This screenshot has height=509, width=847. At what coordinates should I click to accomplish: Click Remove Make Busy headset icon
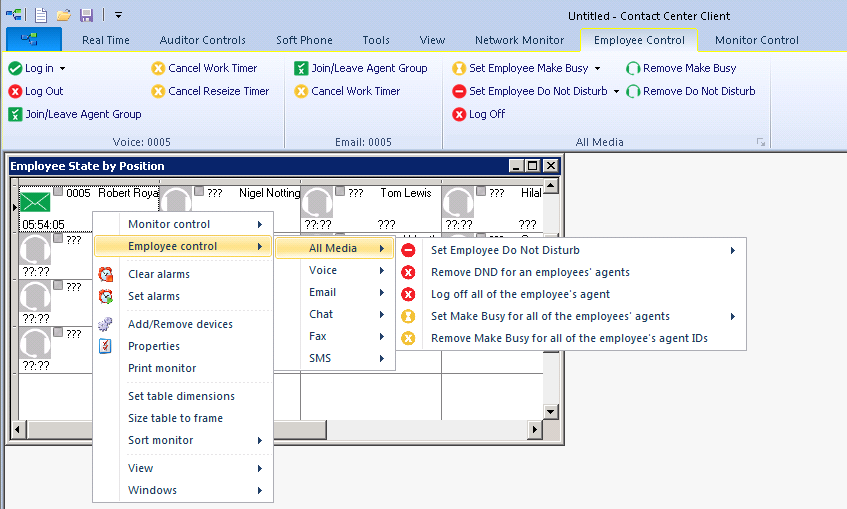click(633, 68)
